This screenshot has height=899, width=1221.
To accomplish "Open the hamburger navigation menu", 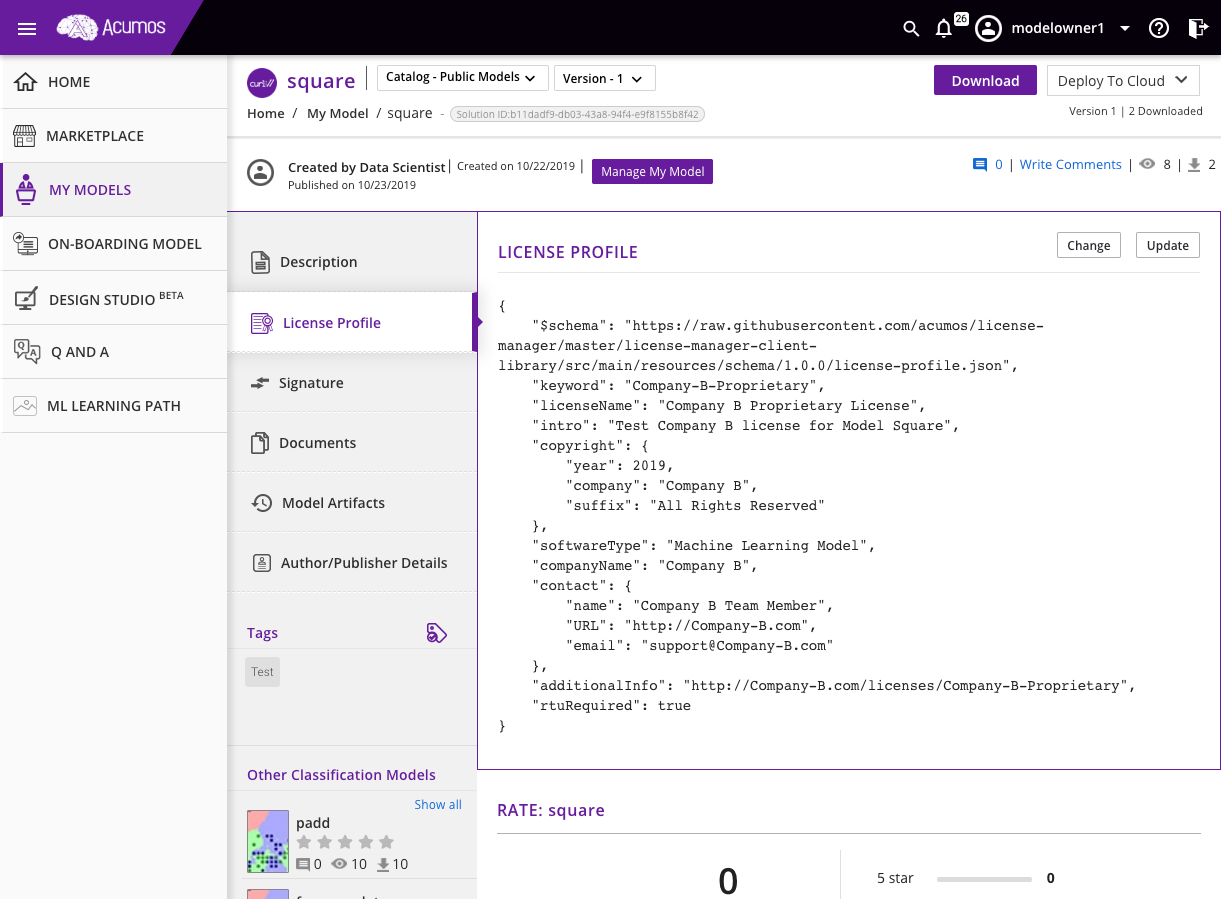I will point(27,28).
